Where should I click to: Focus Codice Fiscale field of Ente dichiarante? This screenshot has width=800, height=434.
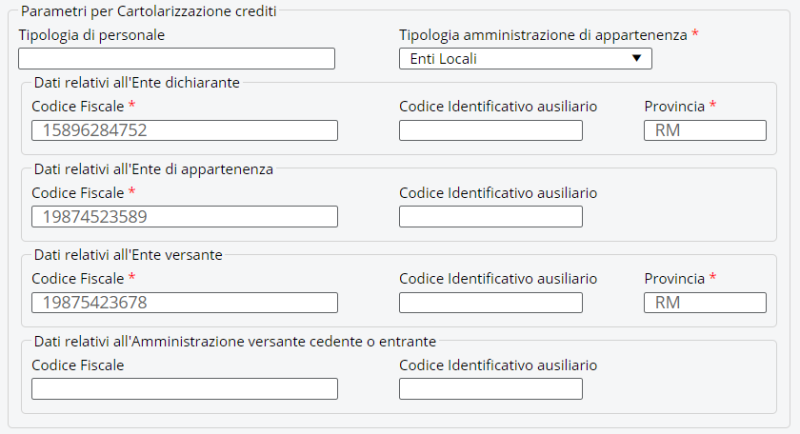coord(184,130)
